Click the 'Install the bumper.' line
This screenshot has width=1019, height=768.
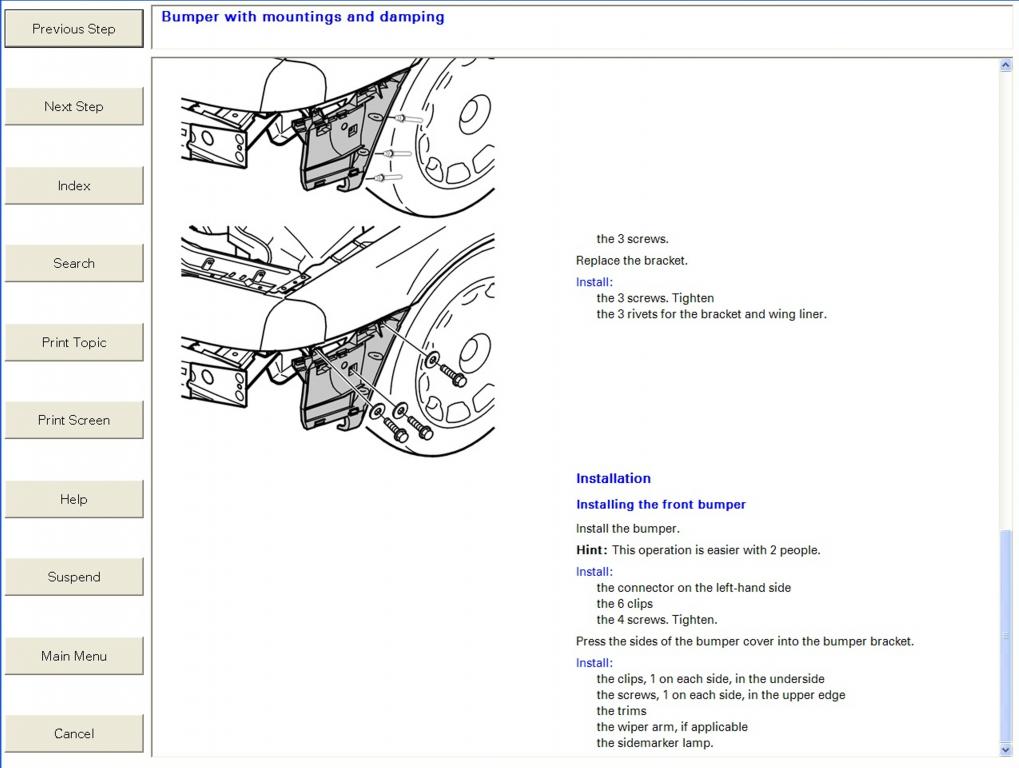pos(627,529)
